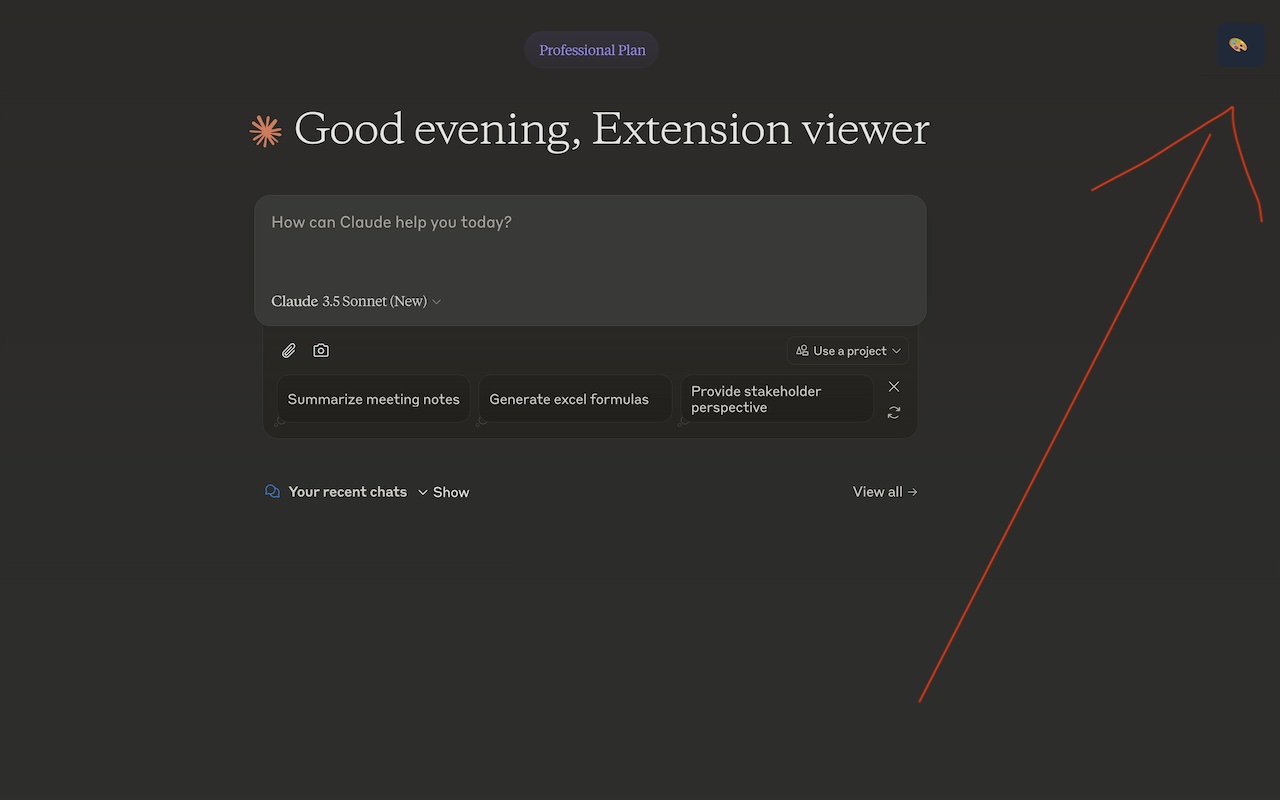Choose the Provide stakeholder perspective suggestion
The height and width of the screenshot is (800, 1280).
coord(777,399)
